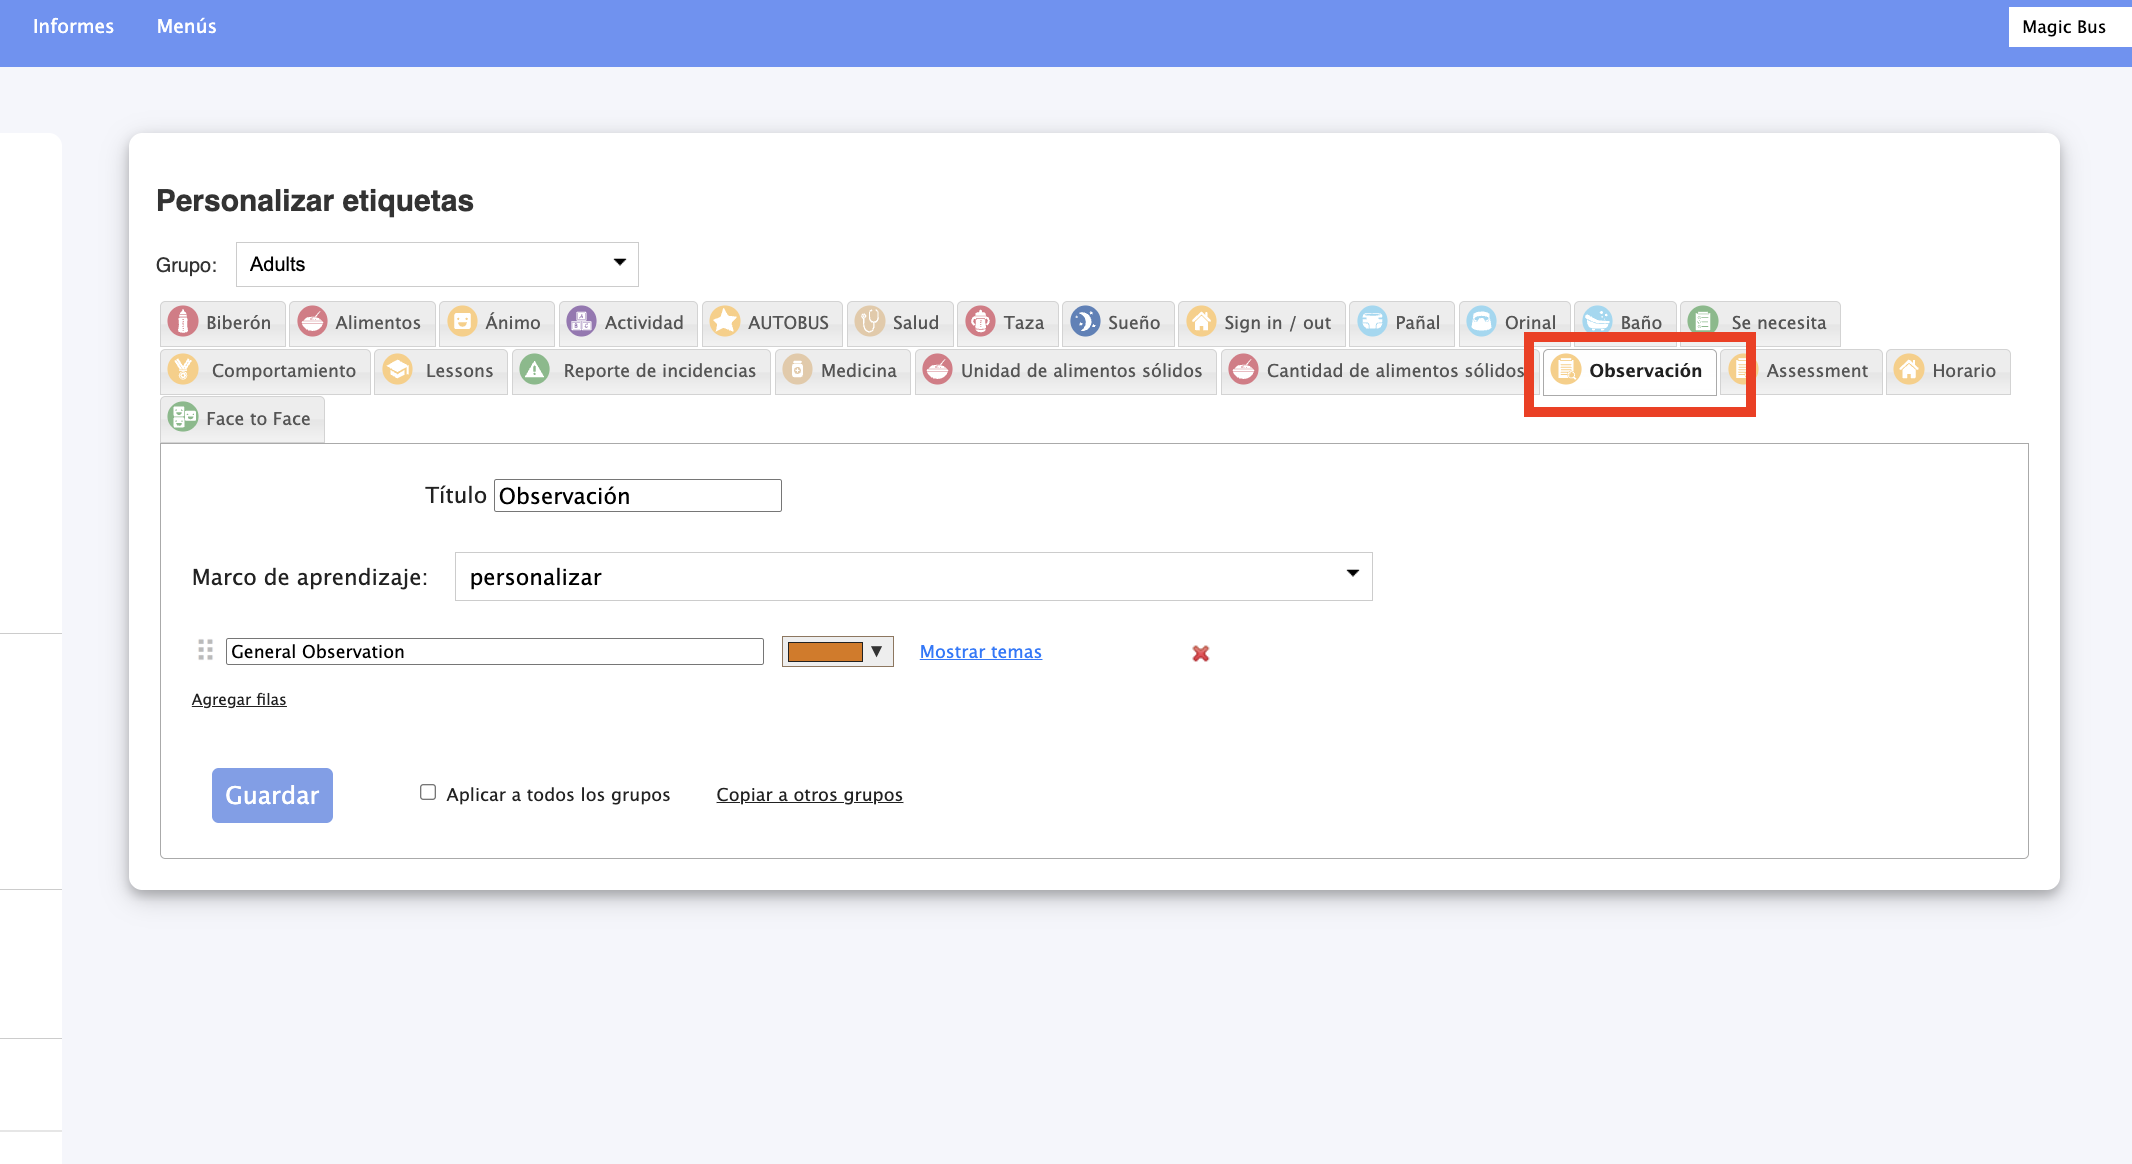Click the Horario house icon
Image resolution: width=2132 pixels, height=1164 pixels.
(1909, 370)
